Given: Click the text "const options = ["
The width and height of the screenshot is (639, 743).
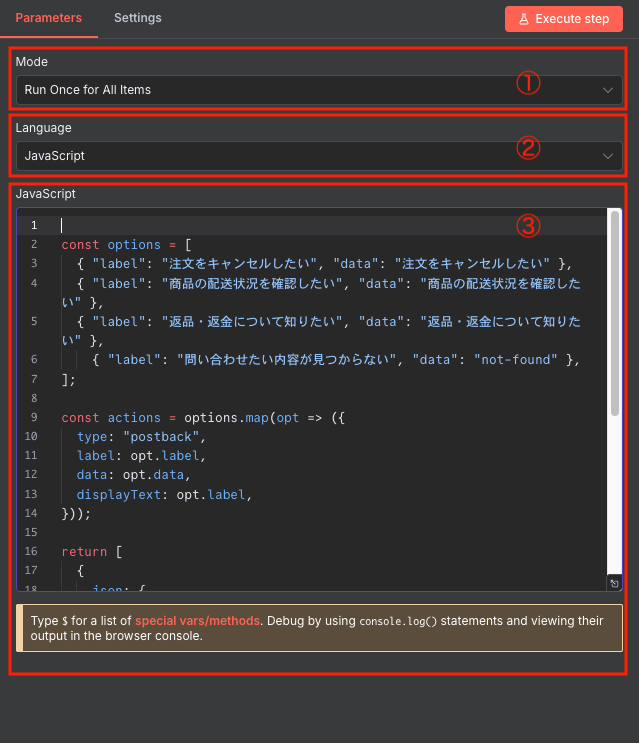Looking at the screenshot, I should point(126,245).
